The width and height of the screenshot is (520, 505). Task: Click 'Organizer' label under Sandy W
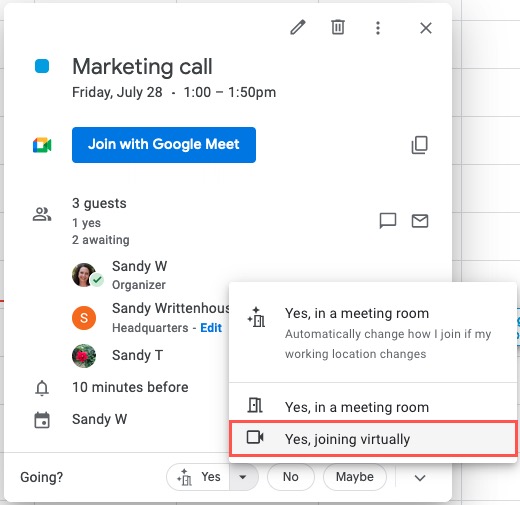(139, 285)
